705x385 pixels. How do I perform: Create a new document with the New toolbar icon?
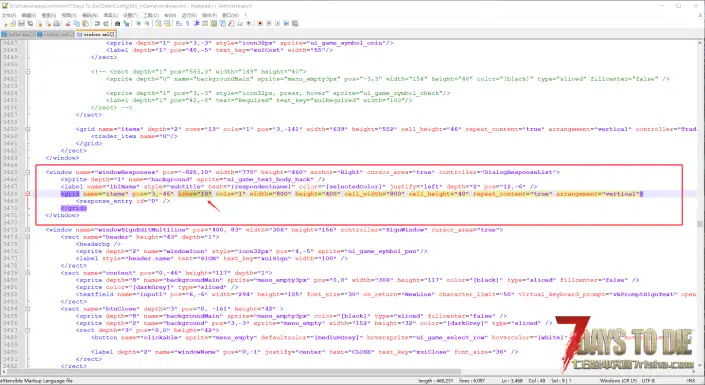(4, 23)
